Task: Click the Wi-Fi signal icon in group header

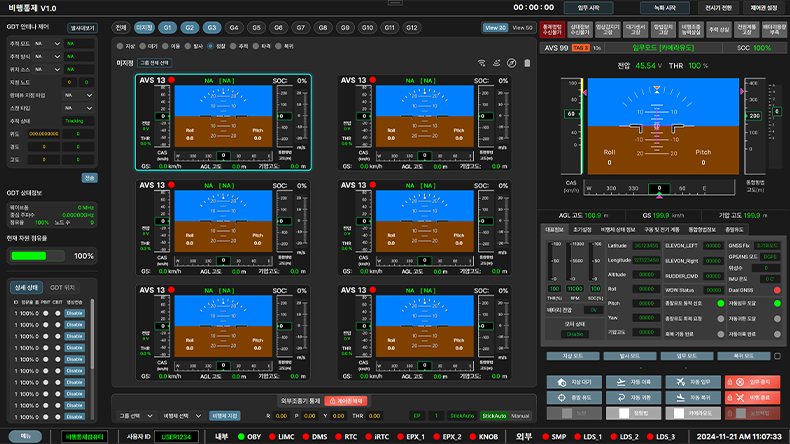Action: [482, 63]
